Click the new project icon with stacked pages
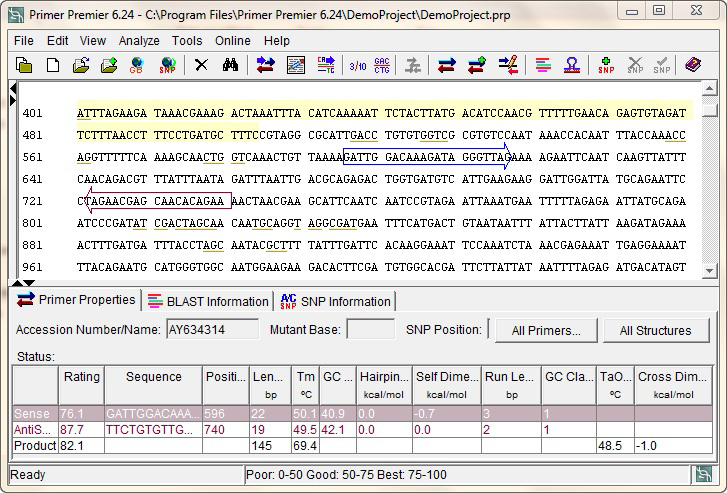The height and width of the screenshot is (493, 727). [24, 65]
